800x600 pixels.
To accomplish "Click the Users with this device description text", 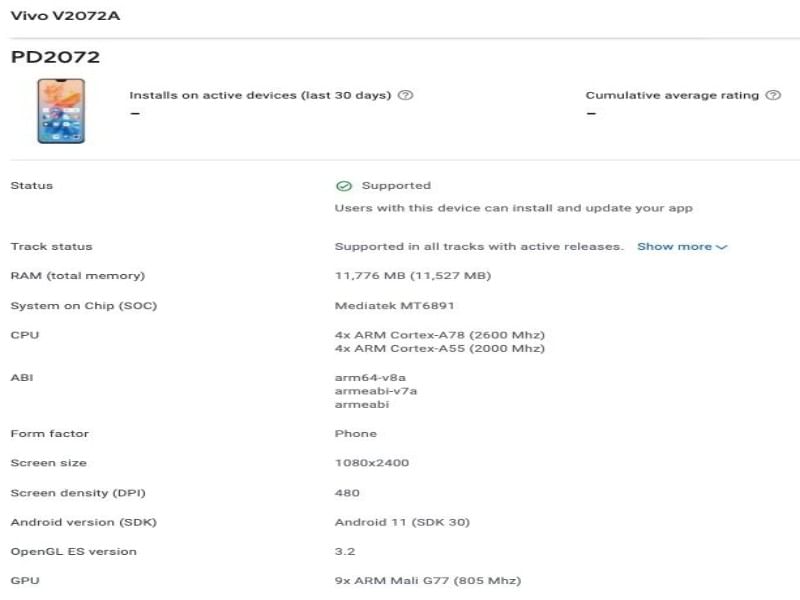I will point(514,208).
